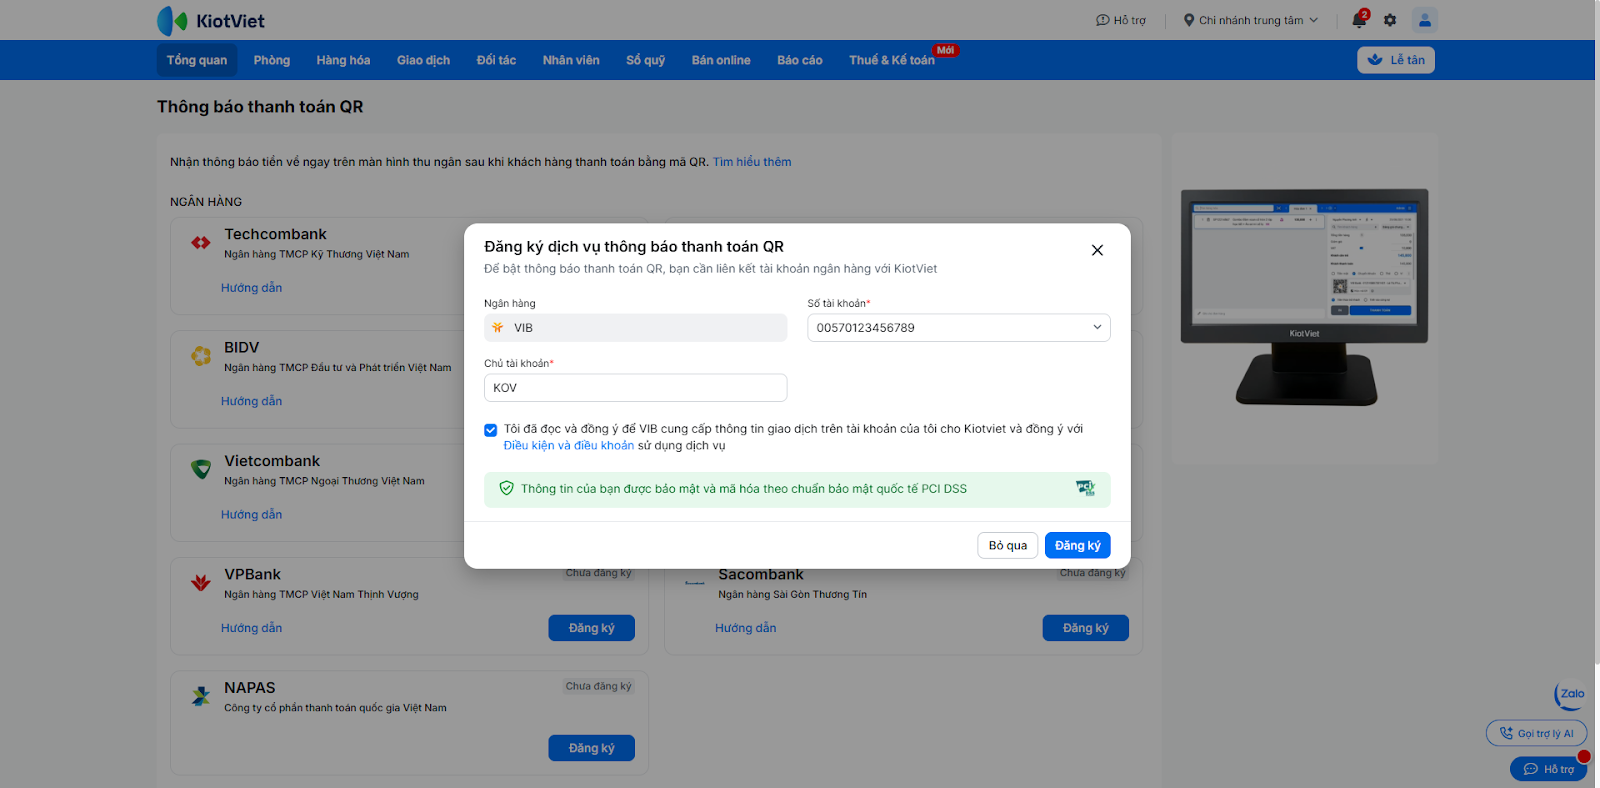Click the NAPAS Chưa đăng ký status

pyautogui.click(x=598, y=686)
